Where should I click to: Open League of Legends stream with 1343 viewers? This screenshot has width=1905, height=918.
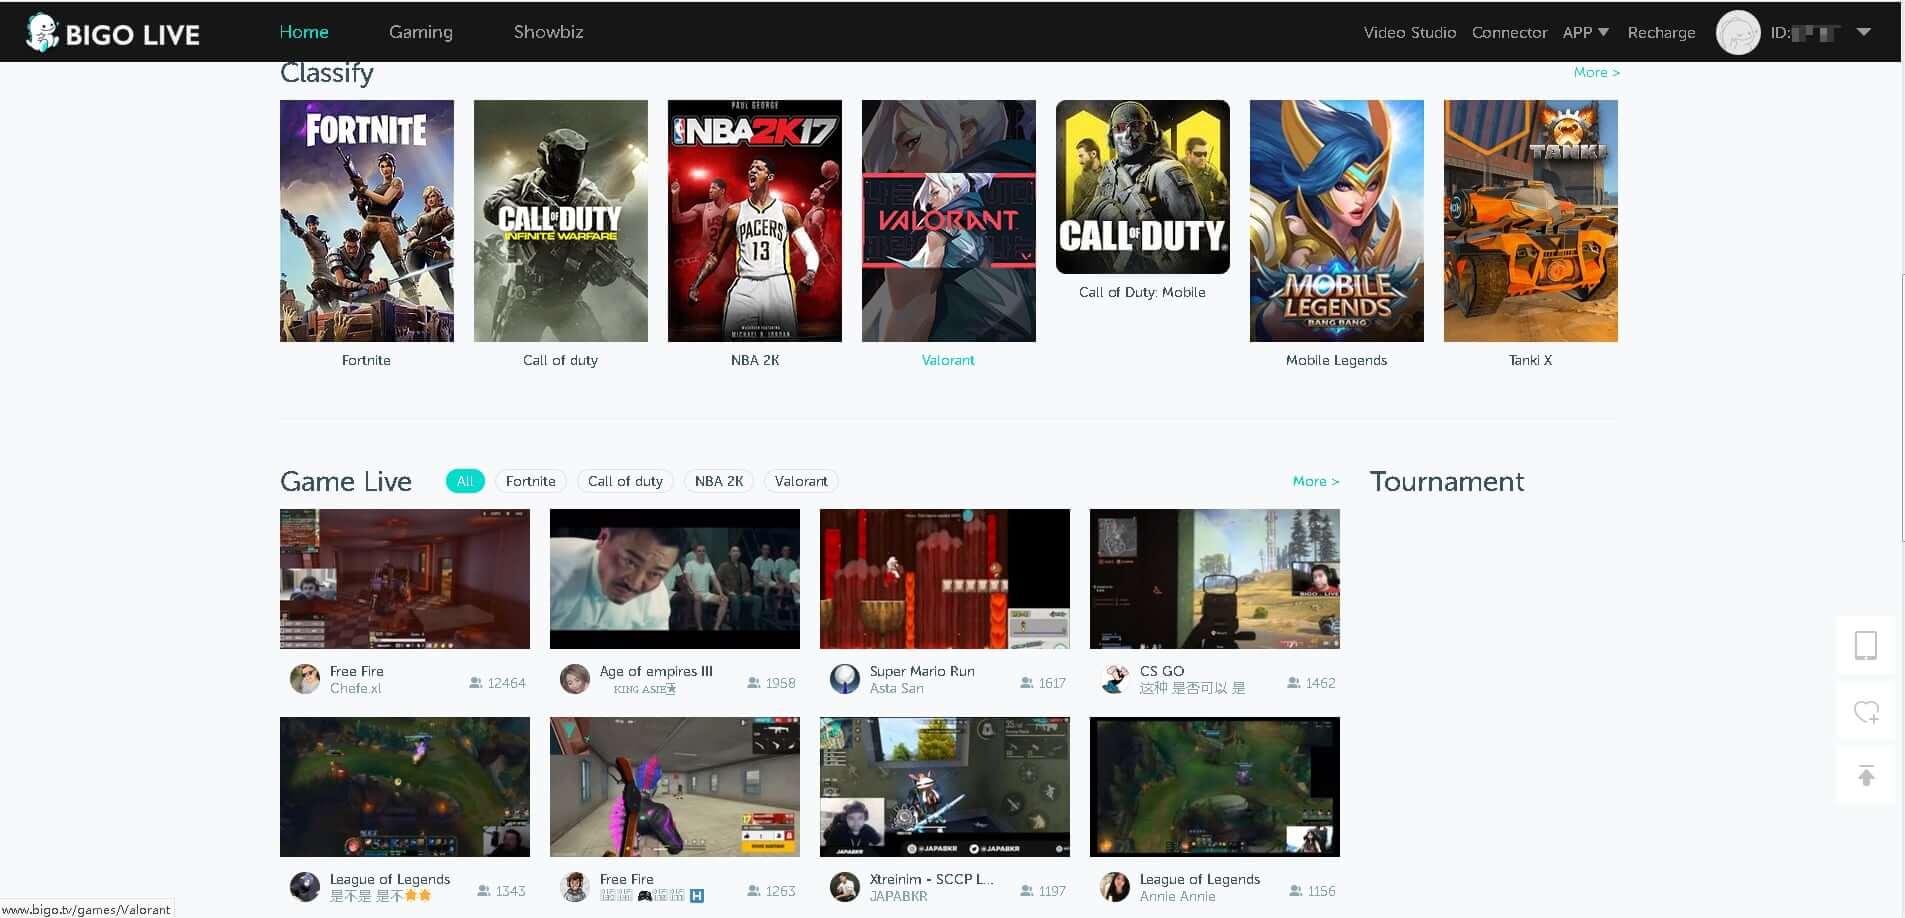[405, 787]
